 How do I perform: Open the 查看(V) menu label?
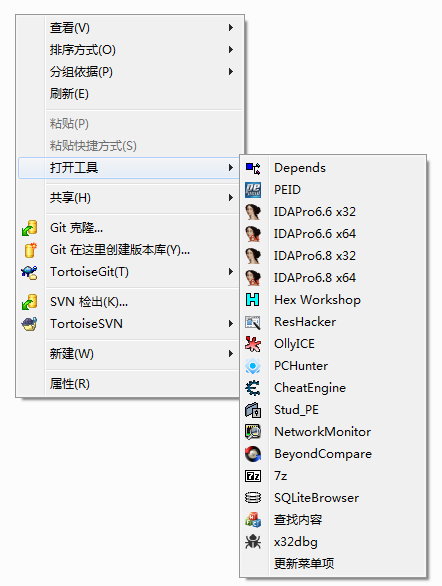click(x=70, y=28)
